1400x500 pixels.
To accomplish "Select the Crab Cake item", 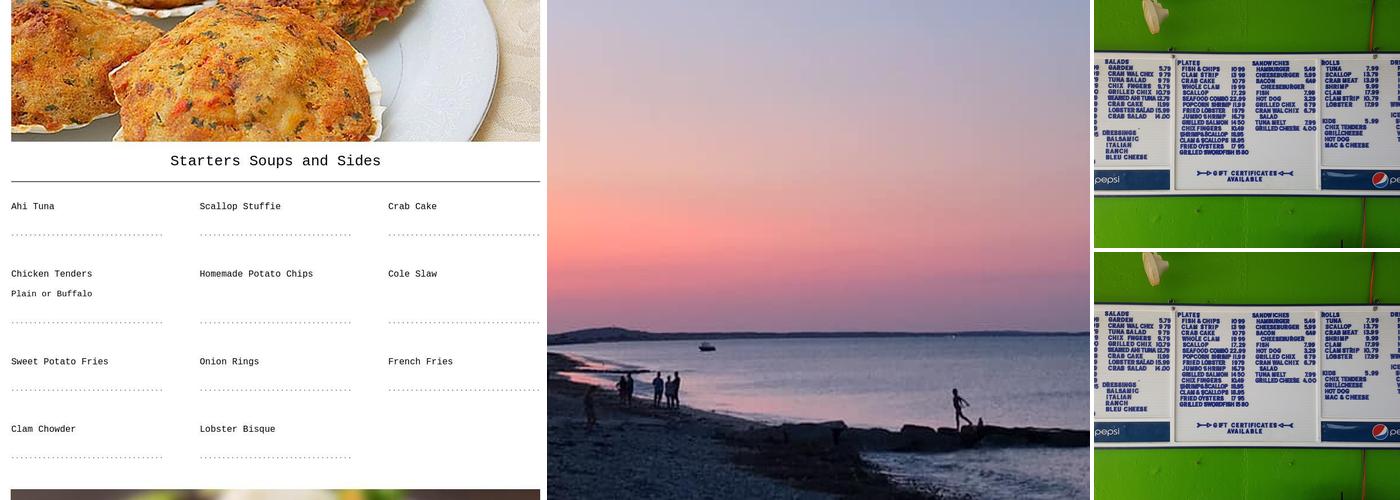I will point(412,207).
